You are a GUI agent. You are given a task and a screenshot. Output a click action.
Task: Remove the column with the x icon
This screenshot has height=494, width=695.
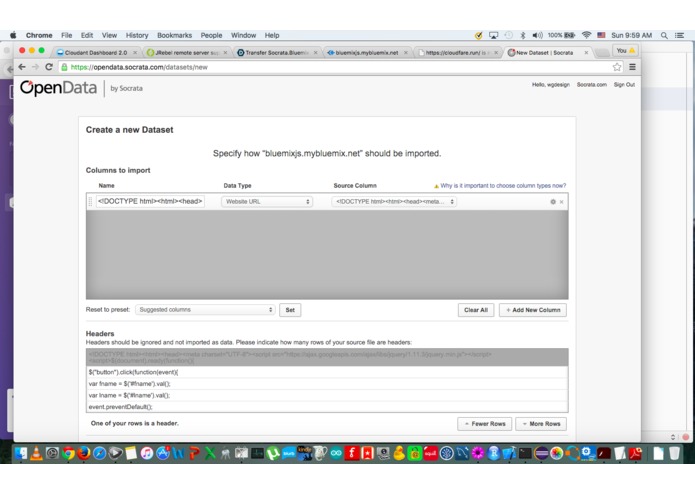562,202
